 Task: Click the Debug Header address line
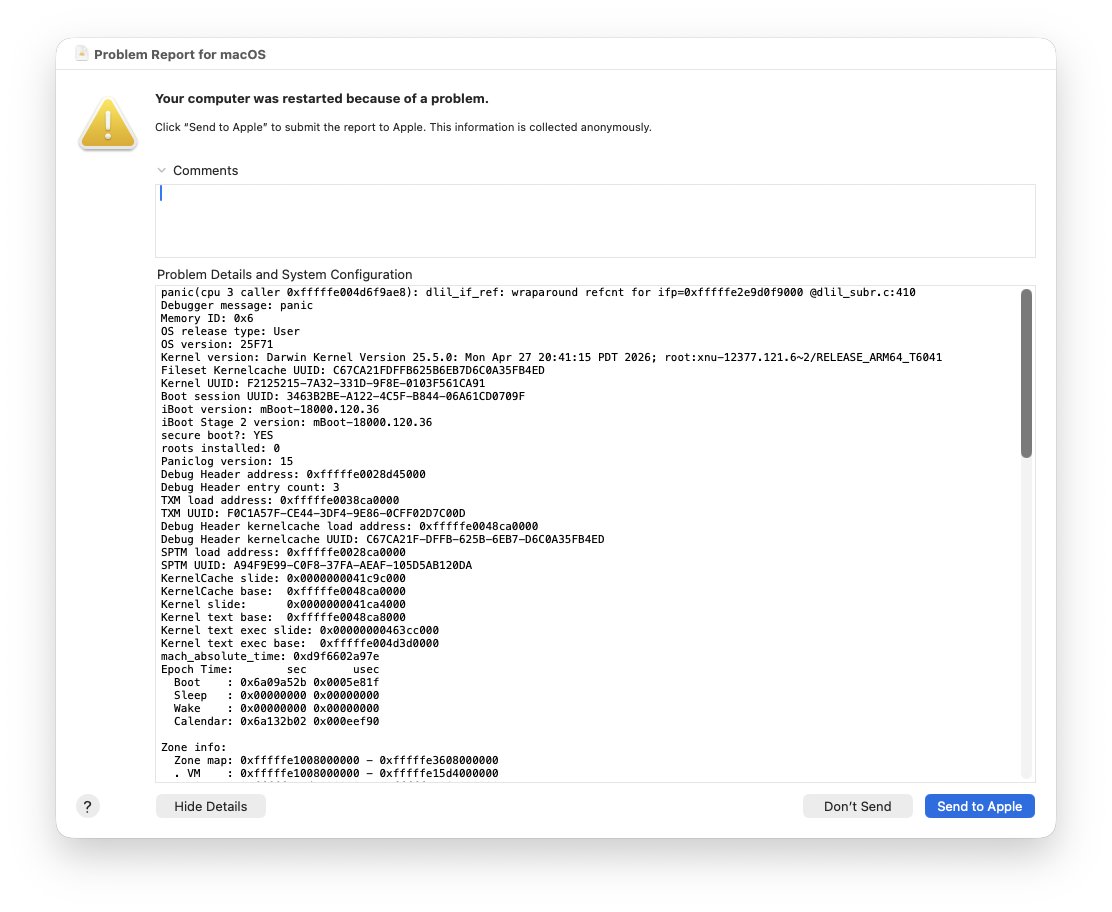point(293,474)
